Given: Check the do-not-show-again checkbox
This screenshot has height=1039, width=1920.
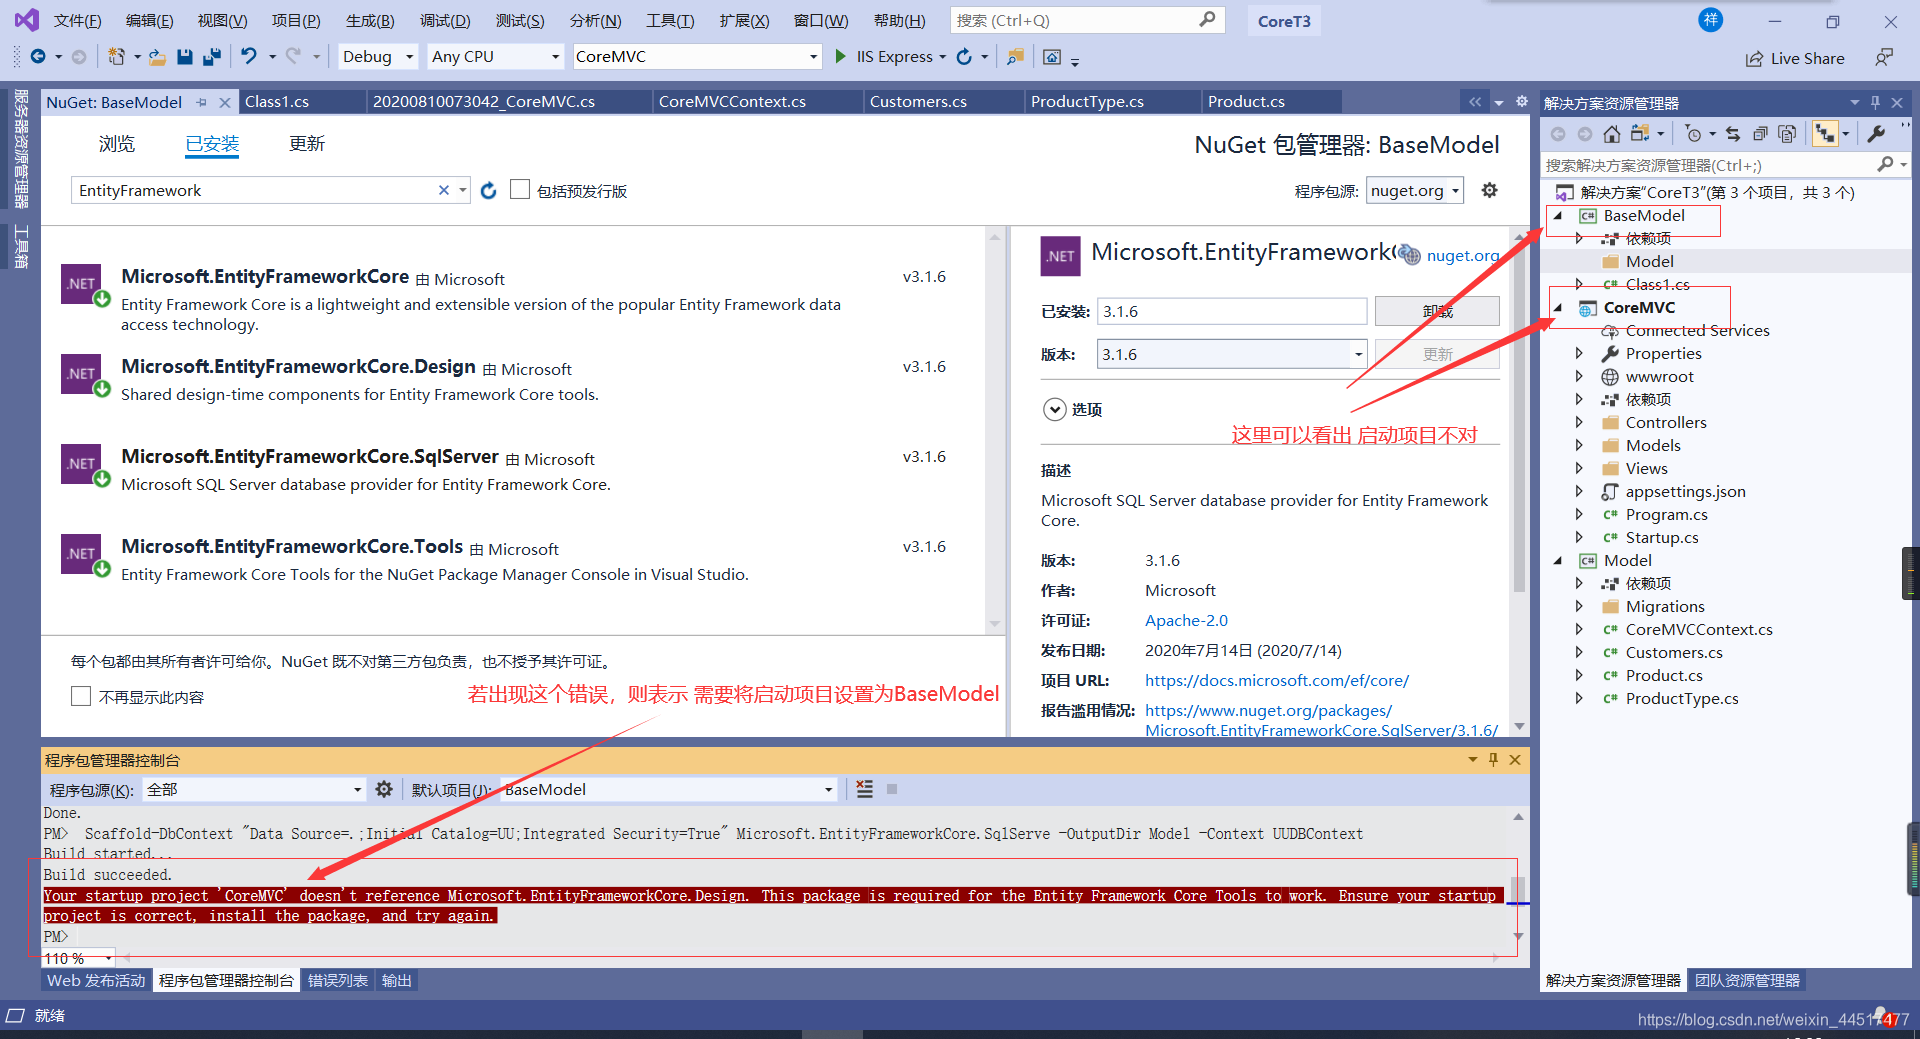Looking at the screenshot, I should tap(81, 696).
